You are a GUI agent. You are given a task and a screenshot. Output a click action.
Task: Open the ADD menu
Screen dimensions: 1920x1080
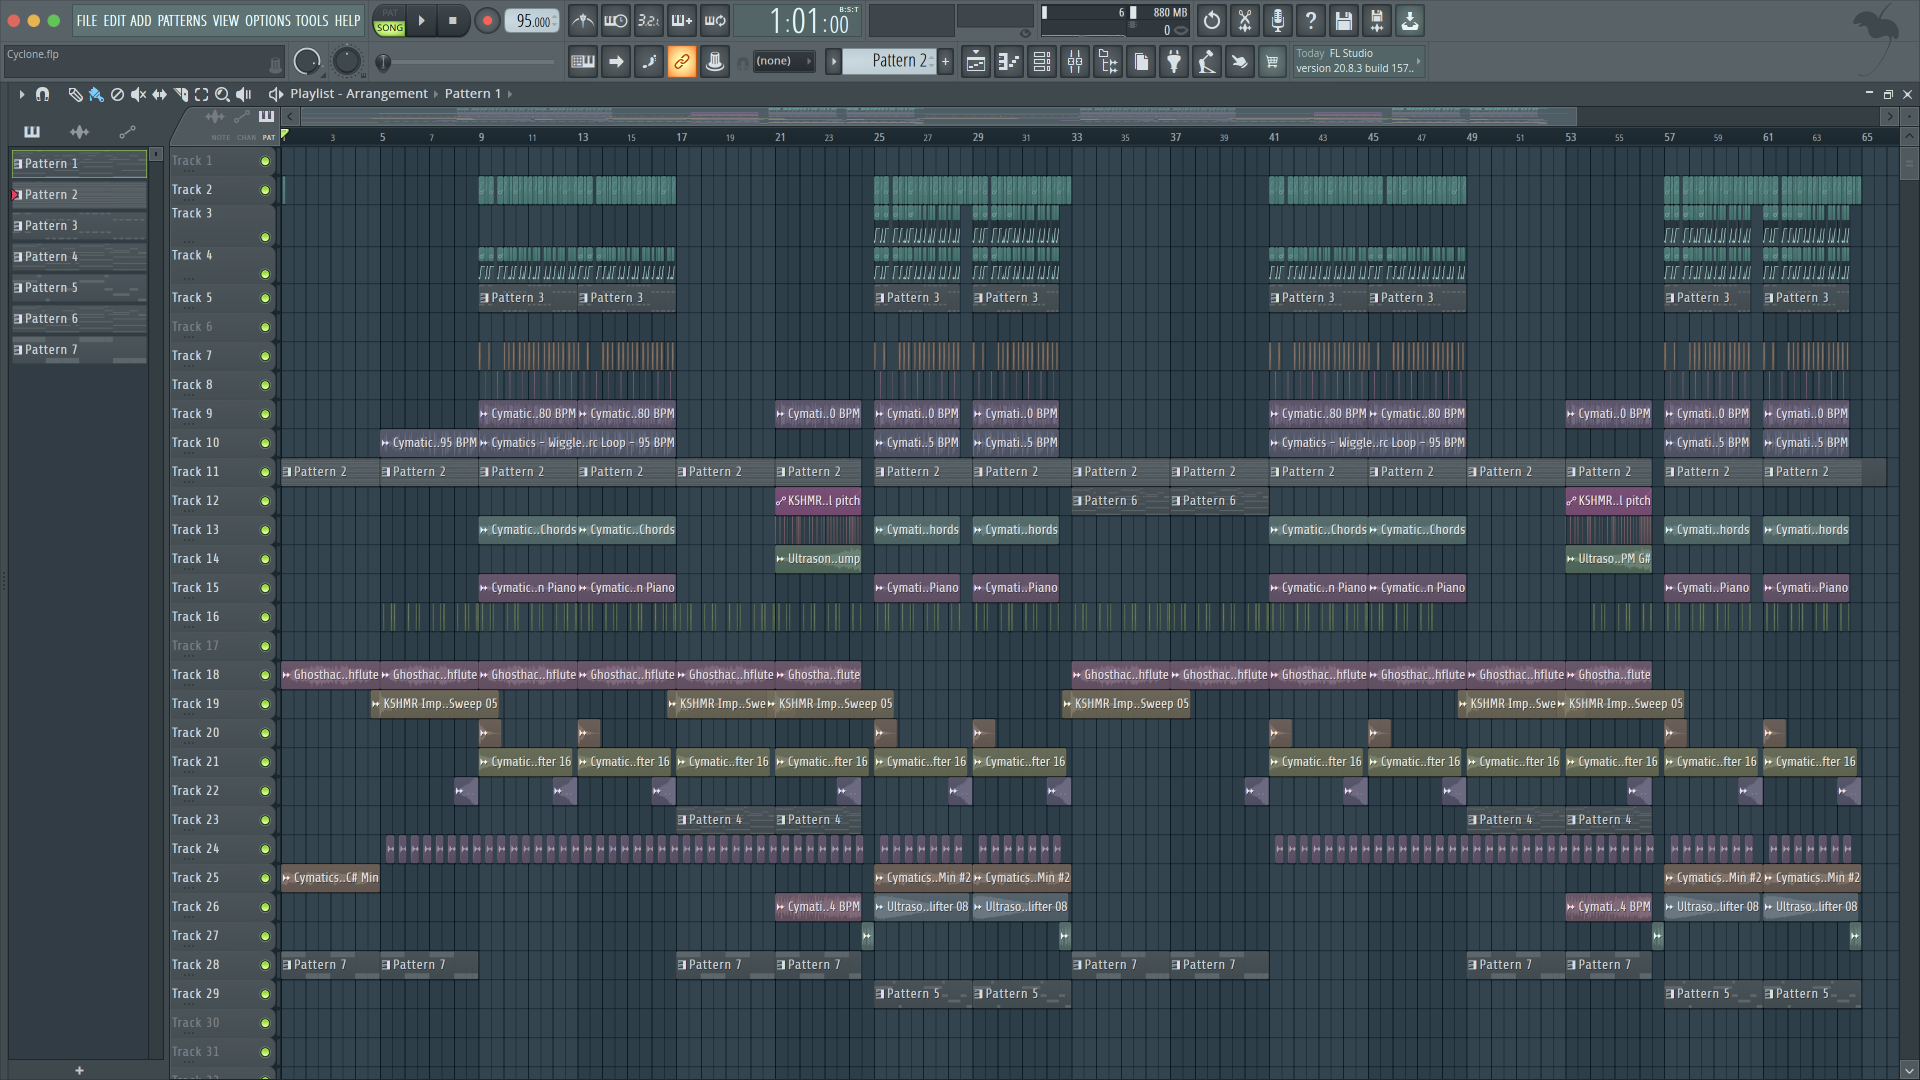[141, 21]
